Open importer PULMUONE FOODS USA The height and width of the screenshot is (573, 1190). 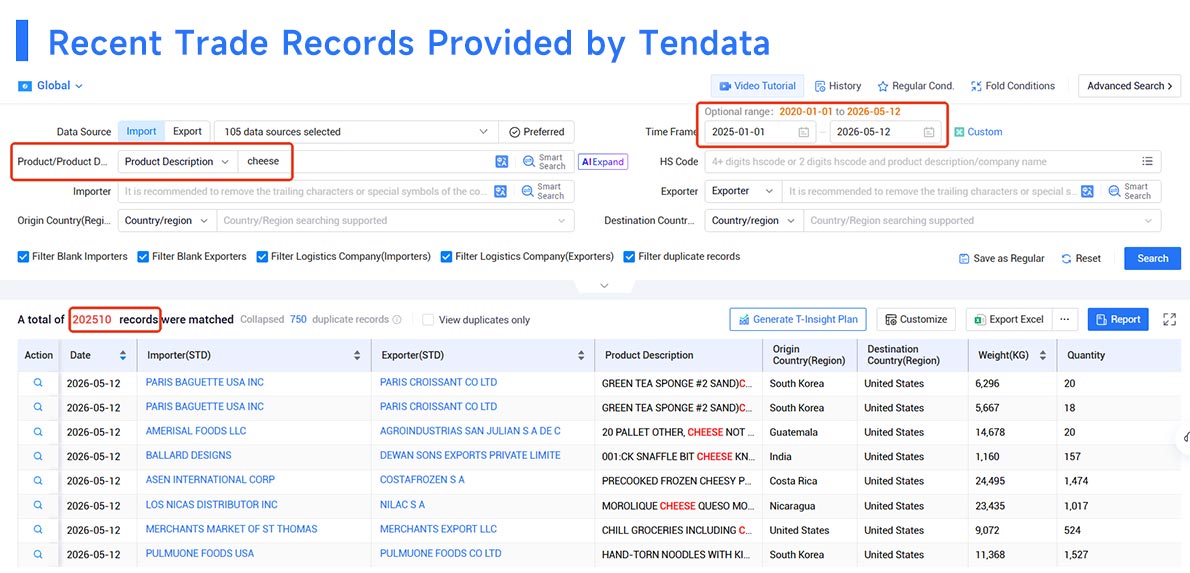tap(200, 553)
